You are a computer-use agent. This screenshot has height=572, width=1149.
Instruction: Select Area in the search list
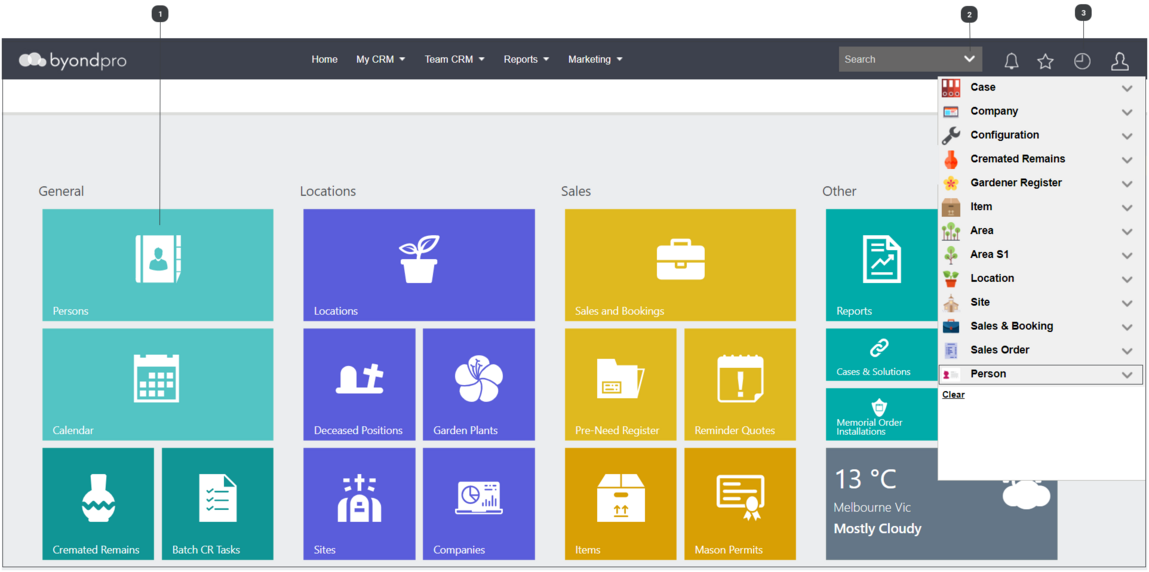[1041, 231]
